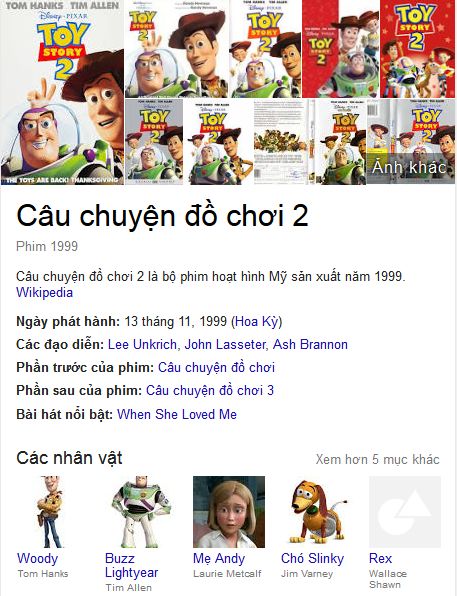Open the Woody name link
457x596 pixels.
(x=38, y=558)
